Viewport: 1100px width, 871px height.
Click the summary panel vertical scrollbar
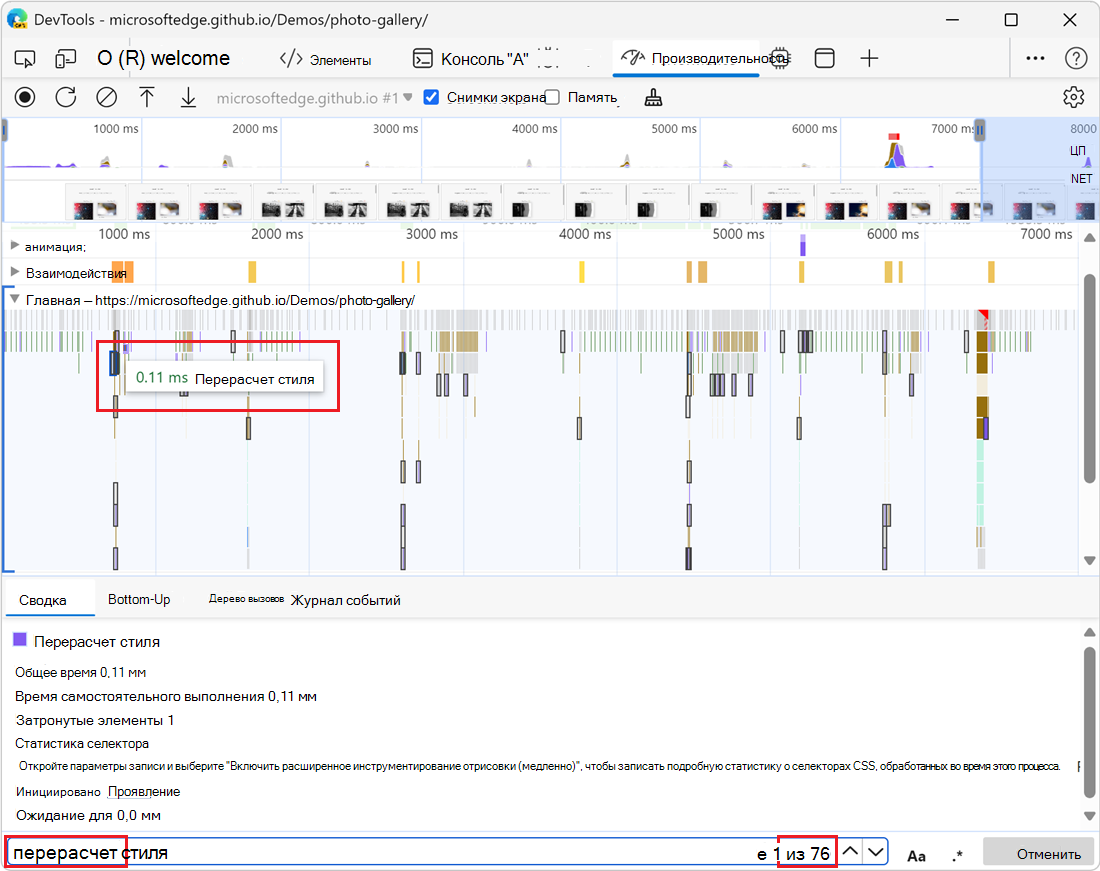tap(1089, 722)
